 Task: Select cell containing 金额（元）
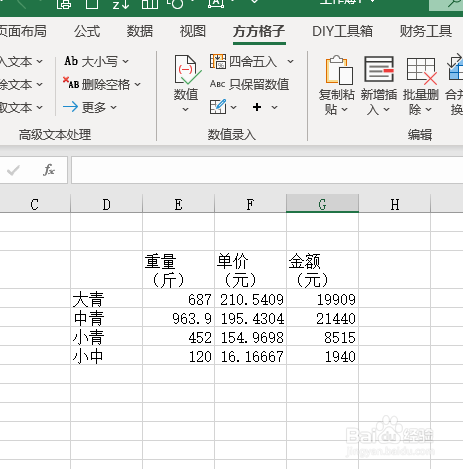point(322,269)
